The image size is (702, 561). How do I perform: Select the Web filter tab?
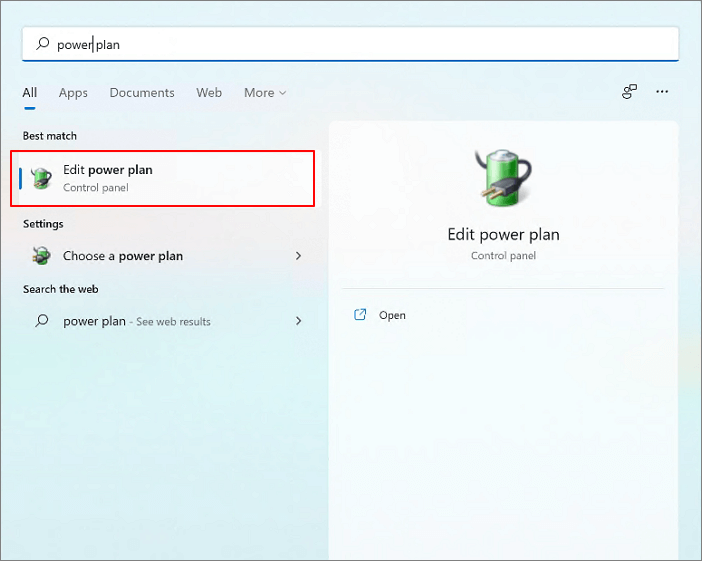(x=209, y=93)
